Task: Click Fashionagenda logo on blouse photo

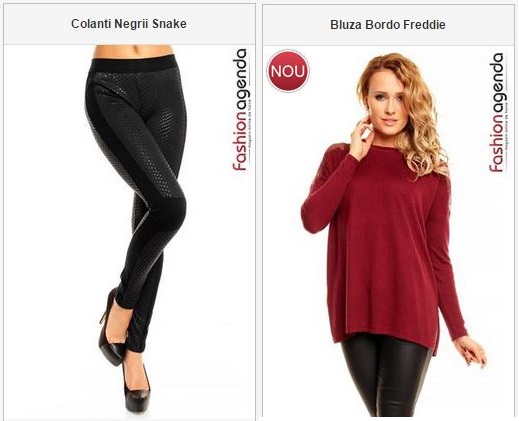Action: [x=498, y=112]
